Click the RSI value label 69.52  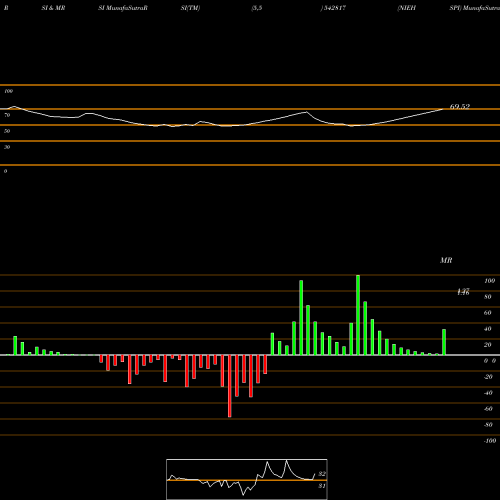tap(460, 107)
